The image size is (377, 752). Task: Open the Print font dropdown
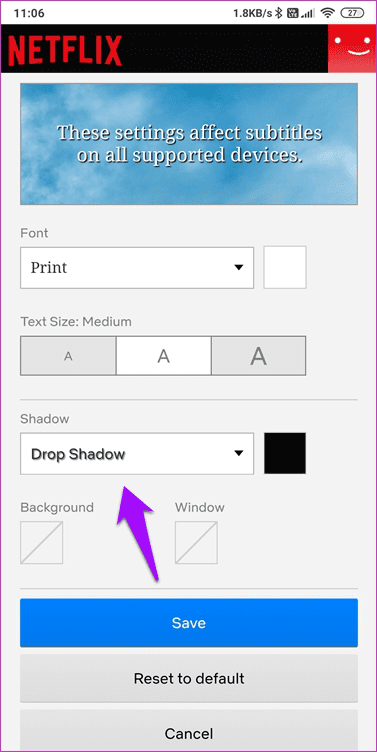[137, 268]
